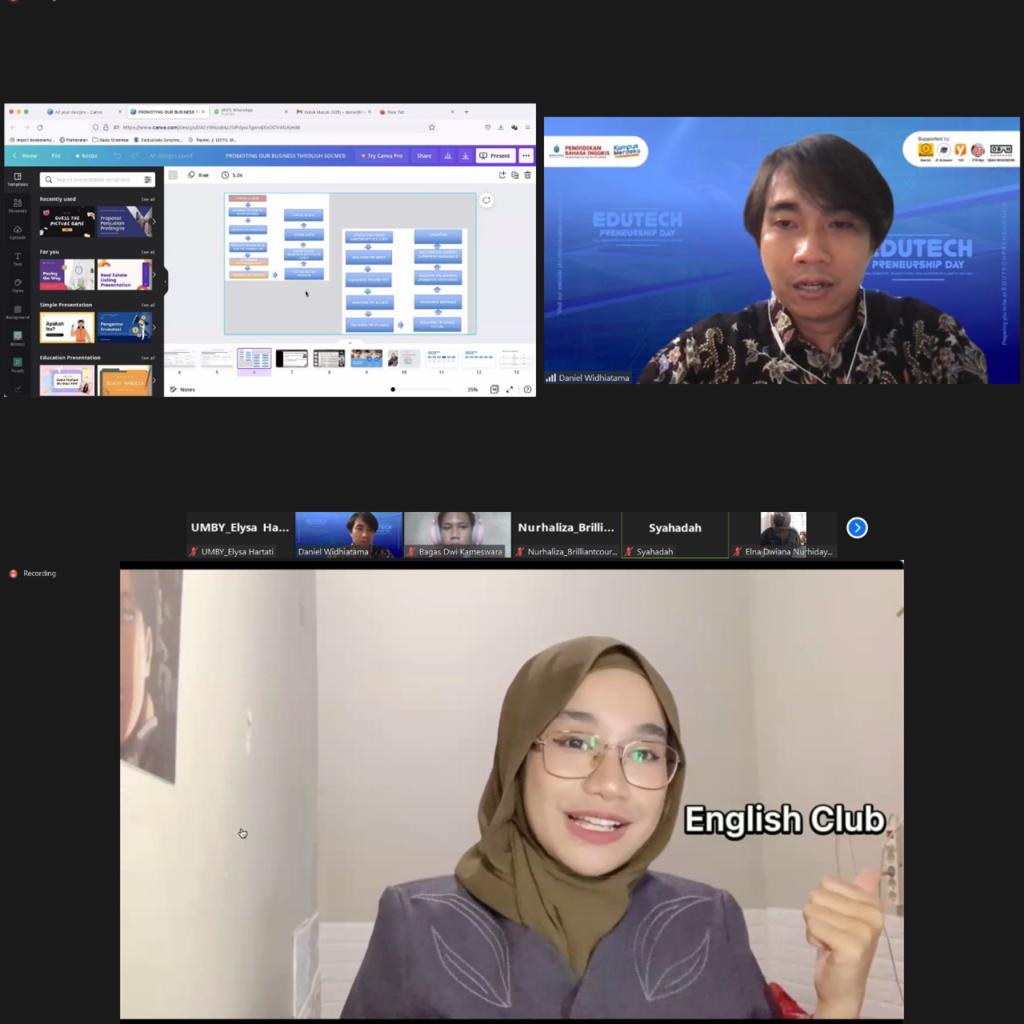Screen dimensions: 1024x1024
Task: Add a new page with the add-page icon
Action: [x=502, y=175]
